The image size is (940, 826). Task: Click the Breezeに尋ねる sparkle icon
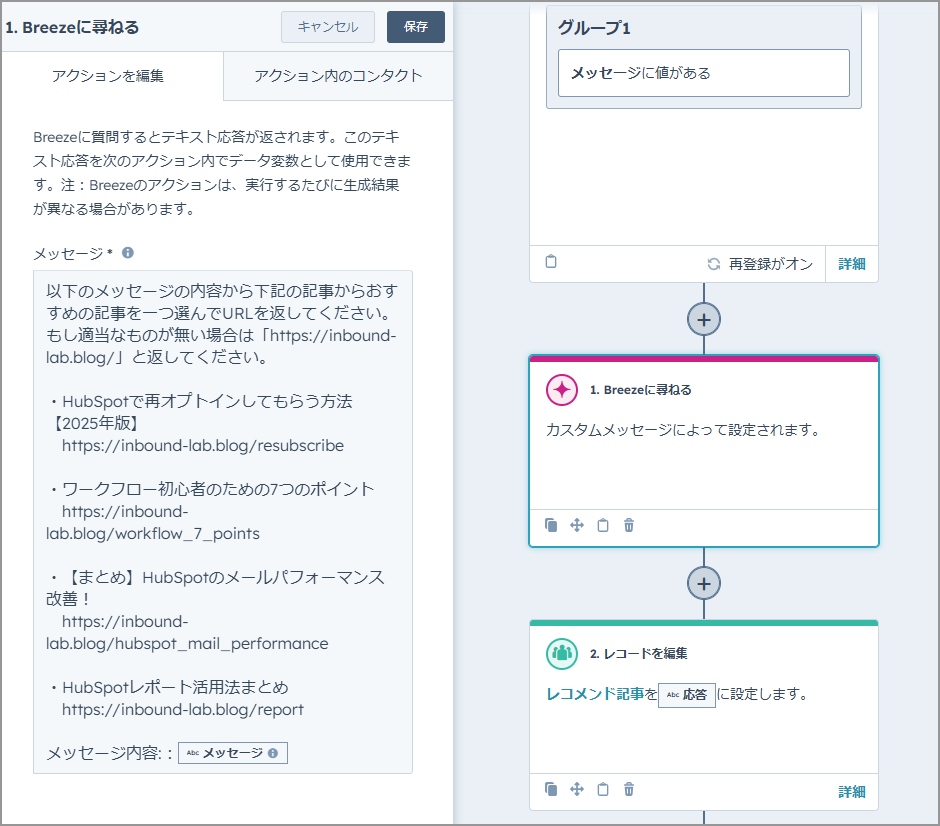click(562, 390)
